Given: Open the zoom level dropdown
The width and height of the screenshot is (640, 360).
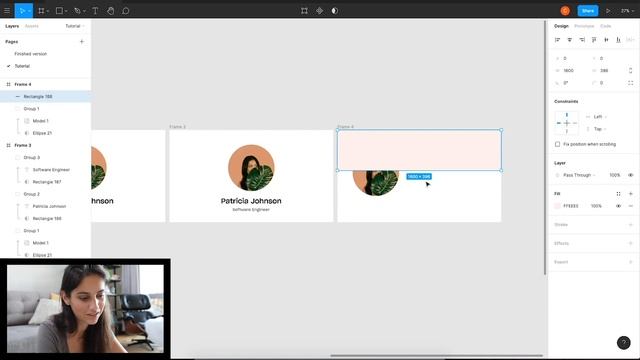Looking at the screenshot, I should click(x=627, y=11).
